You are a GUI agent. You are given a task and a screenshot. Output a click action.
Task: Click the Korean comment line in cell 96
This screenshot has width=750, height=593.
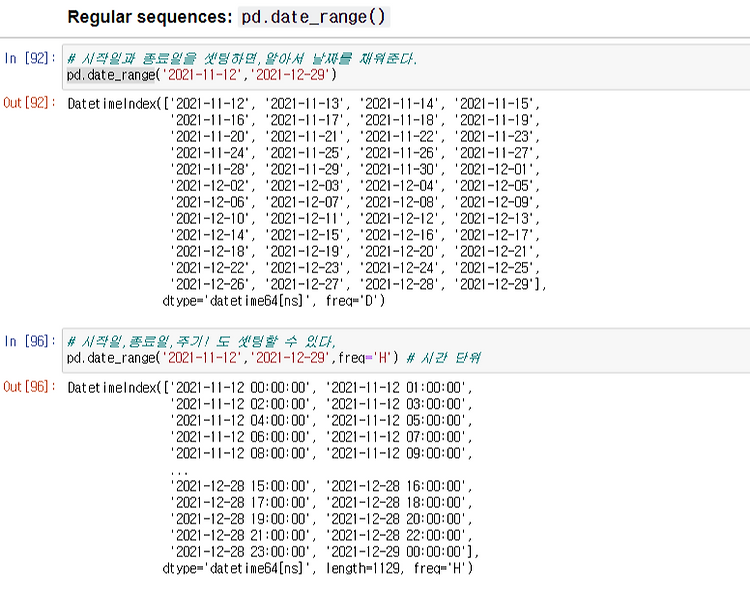201,342
